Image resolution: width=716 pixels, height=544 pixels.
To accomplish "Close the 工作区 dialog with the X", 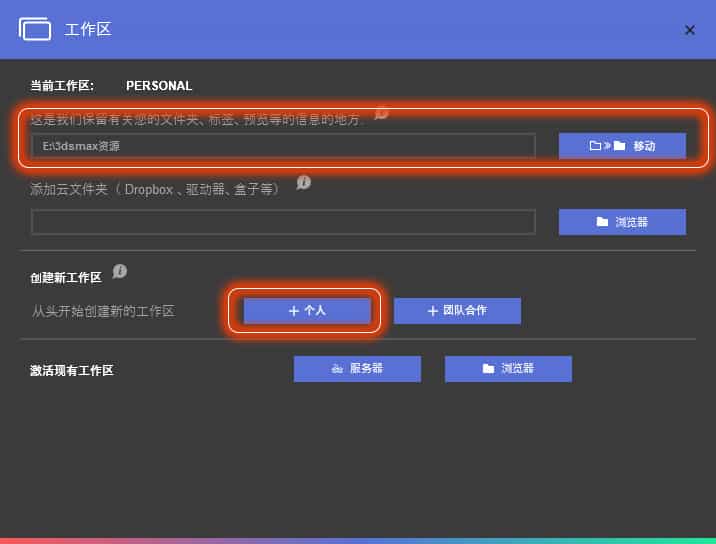I will pos(689,30).
